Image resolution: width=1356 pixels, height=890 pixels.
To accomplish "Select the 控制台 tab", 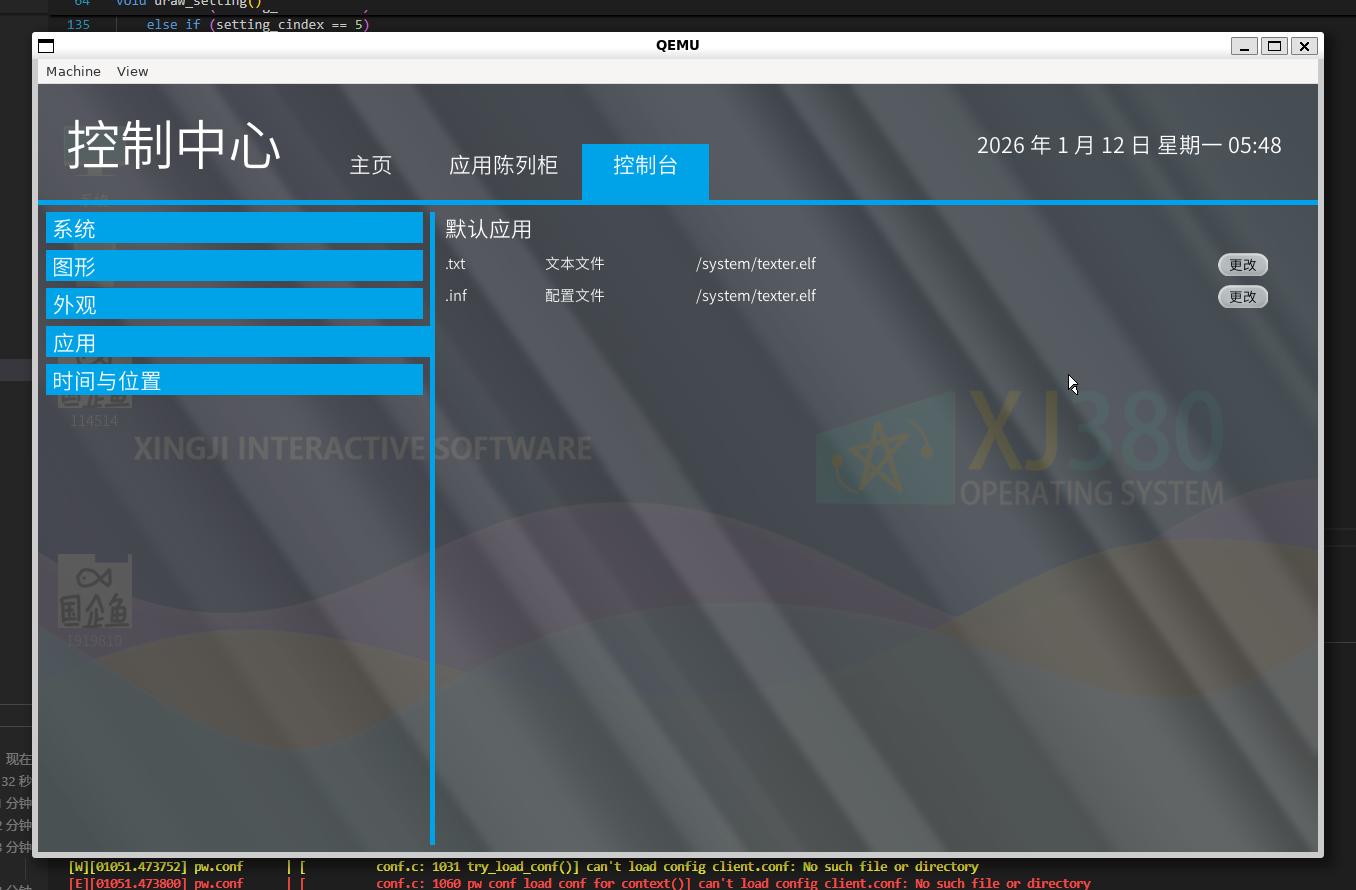I will point(645,166).
